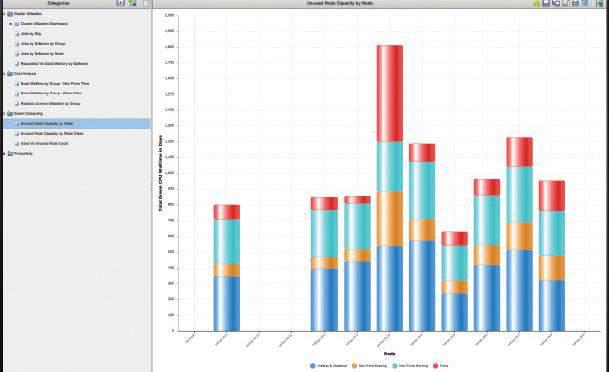The image size is (609, 372).
Task: Click the orange segment of the tallest bar
Action: coord(390,219)
